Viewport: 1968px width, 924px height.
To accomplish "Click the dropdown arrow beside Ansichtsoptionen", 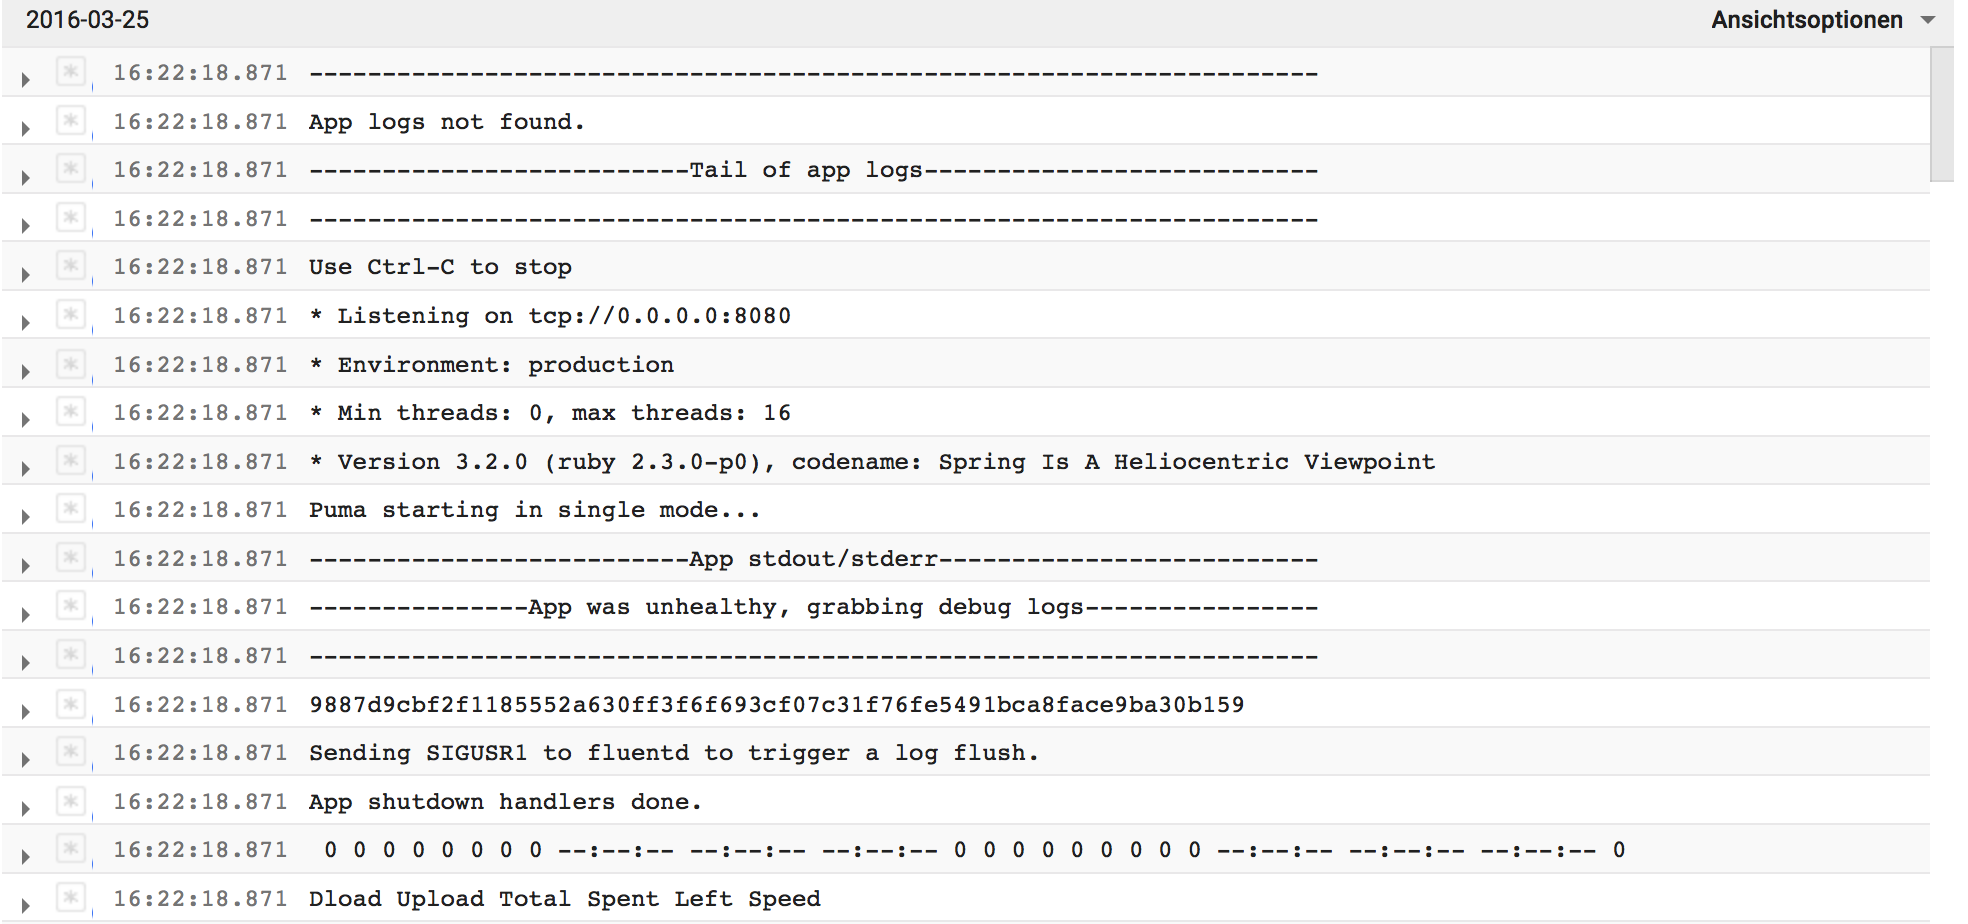I will [x=1928, y=20].
